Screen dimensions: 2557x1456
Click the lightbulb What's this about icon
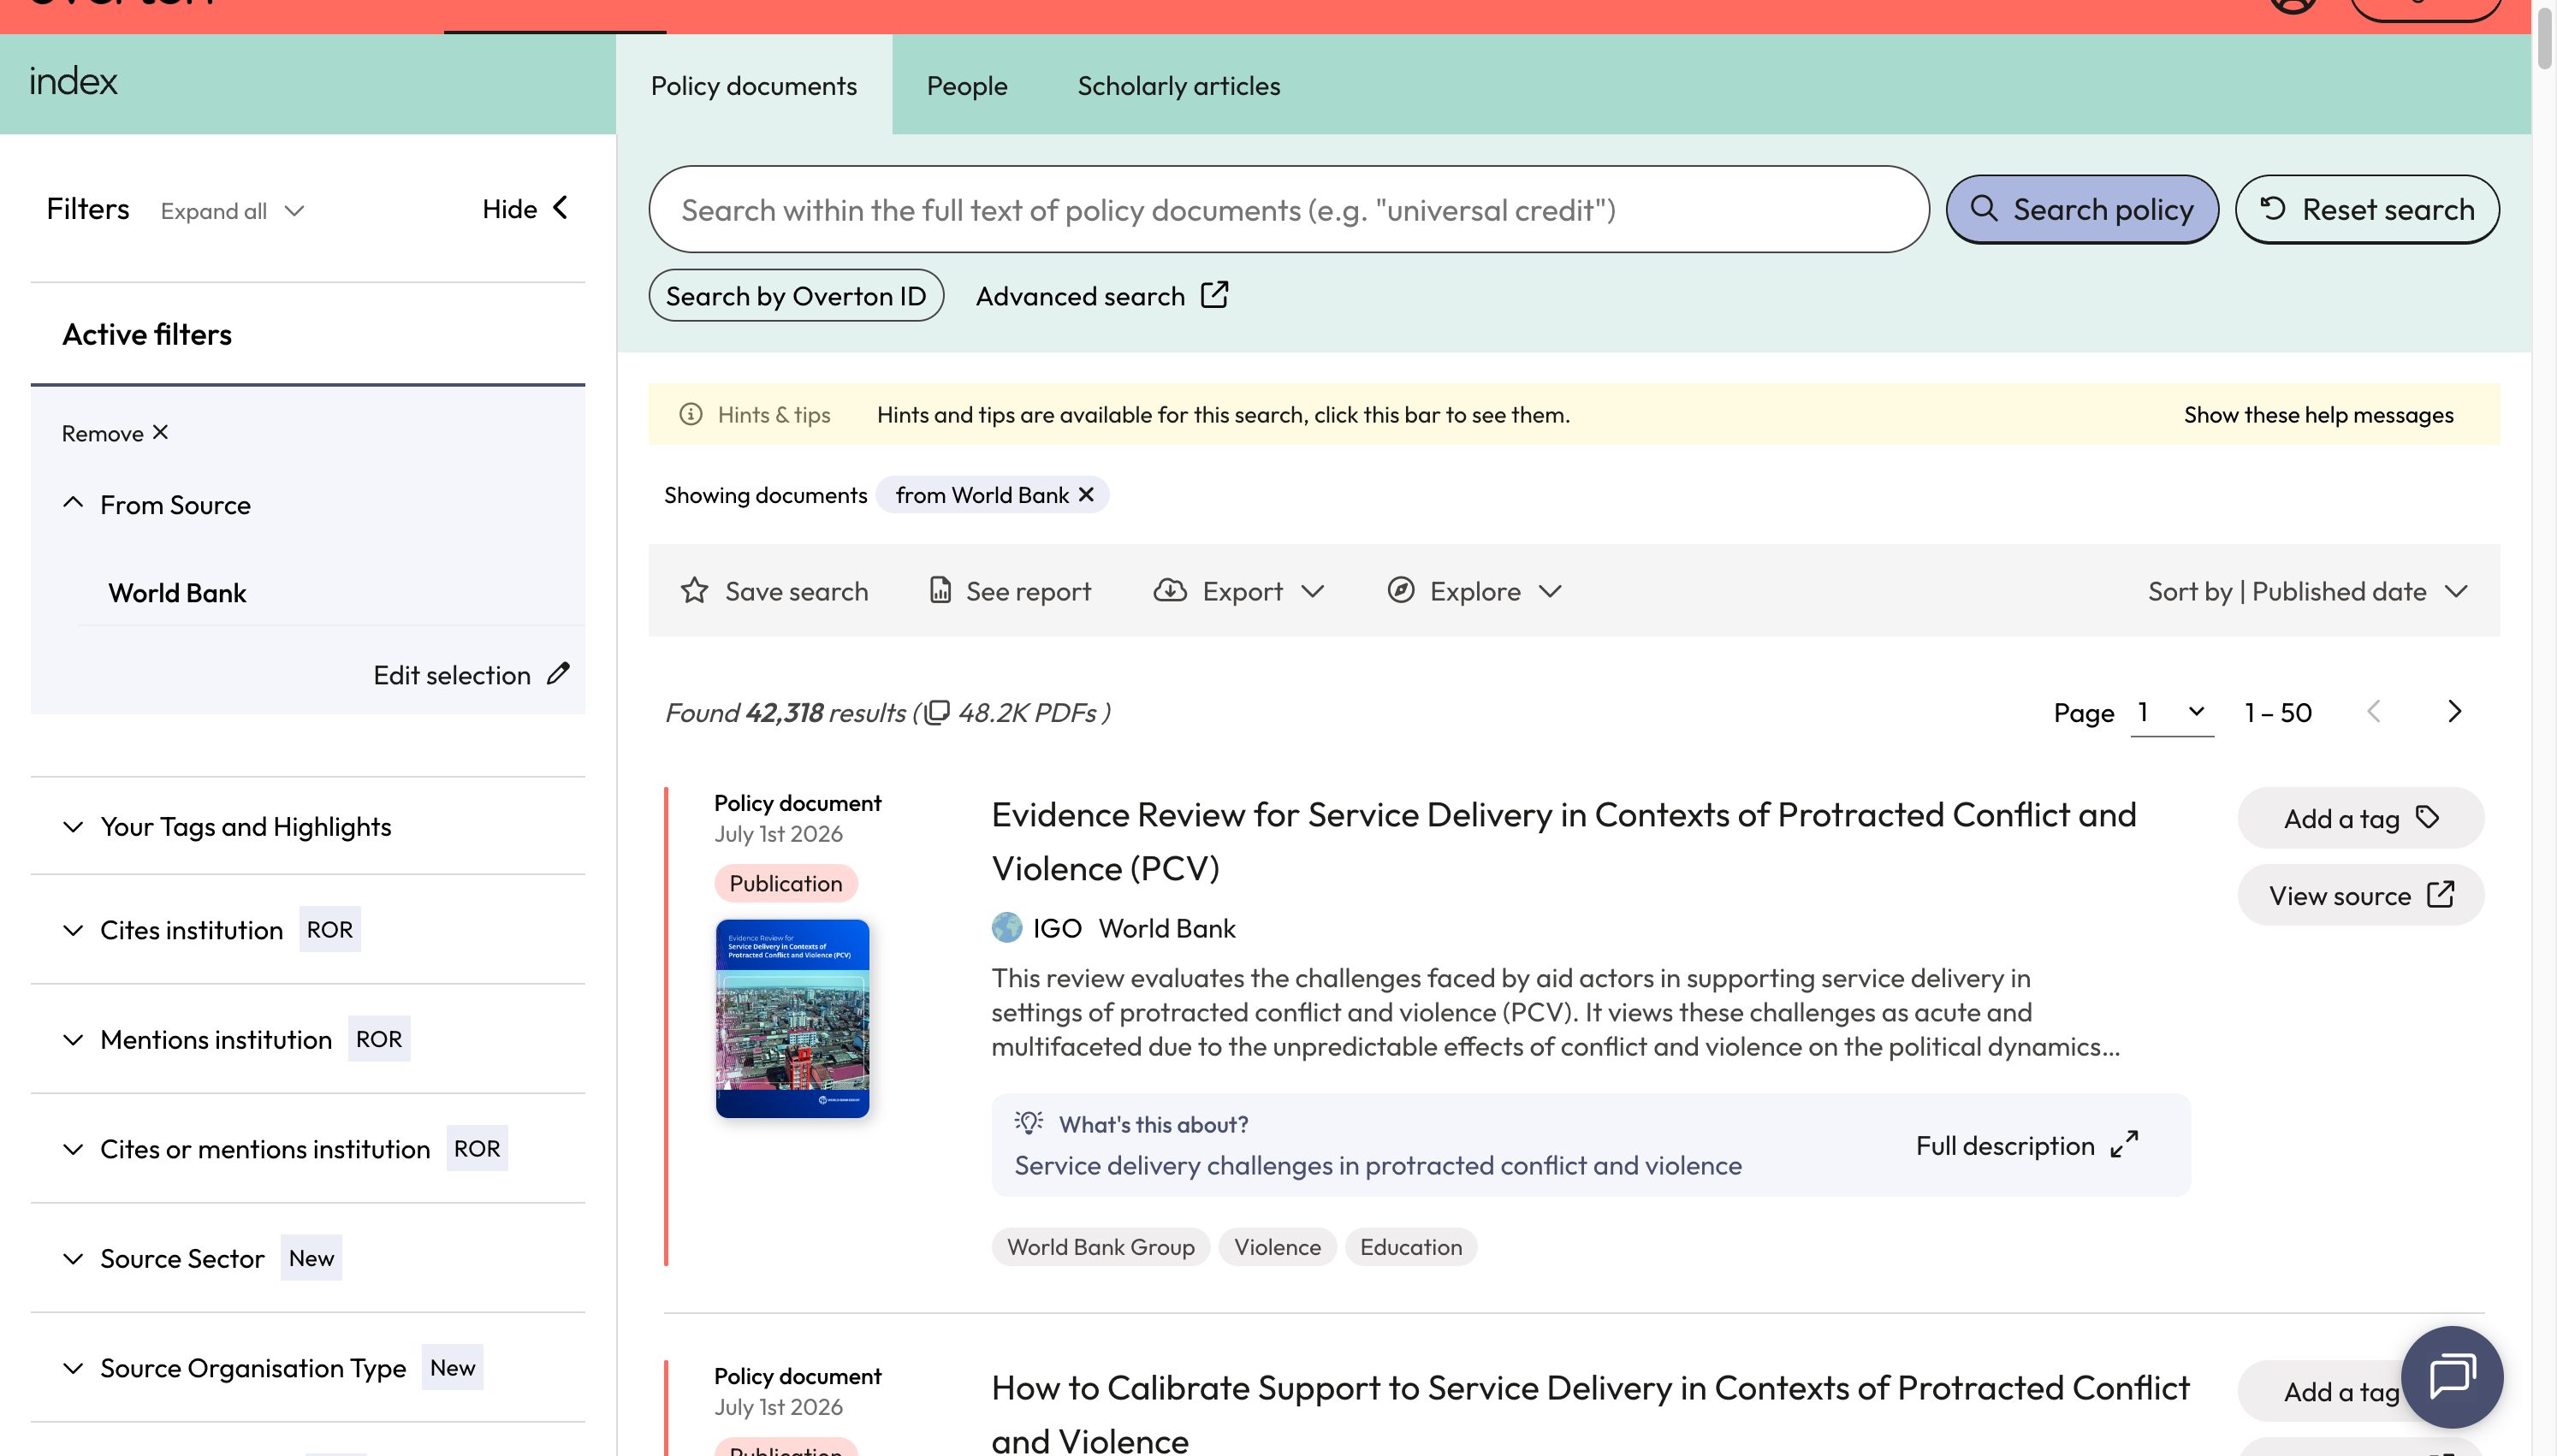[x=1029, y=1122]
